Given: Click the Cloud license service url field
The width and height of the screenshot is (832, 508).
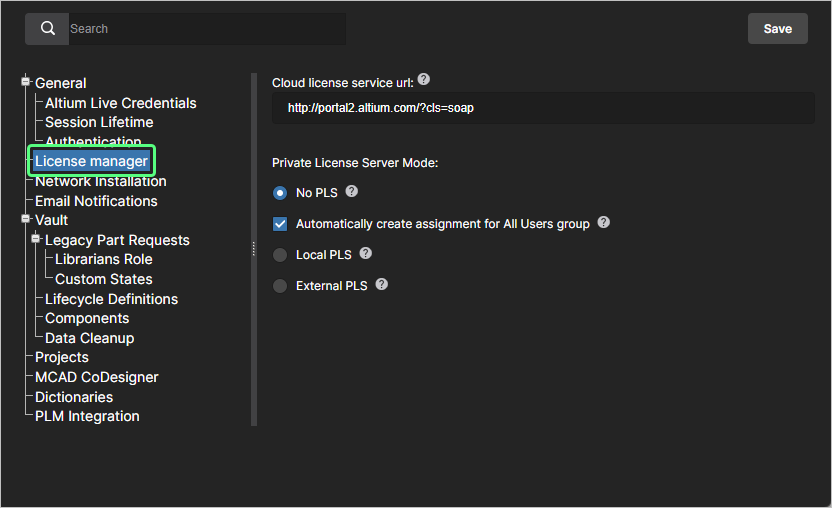Looking at the screenshot, I should pos(542,108).
